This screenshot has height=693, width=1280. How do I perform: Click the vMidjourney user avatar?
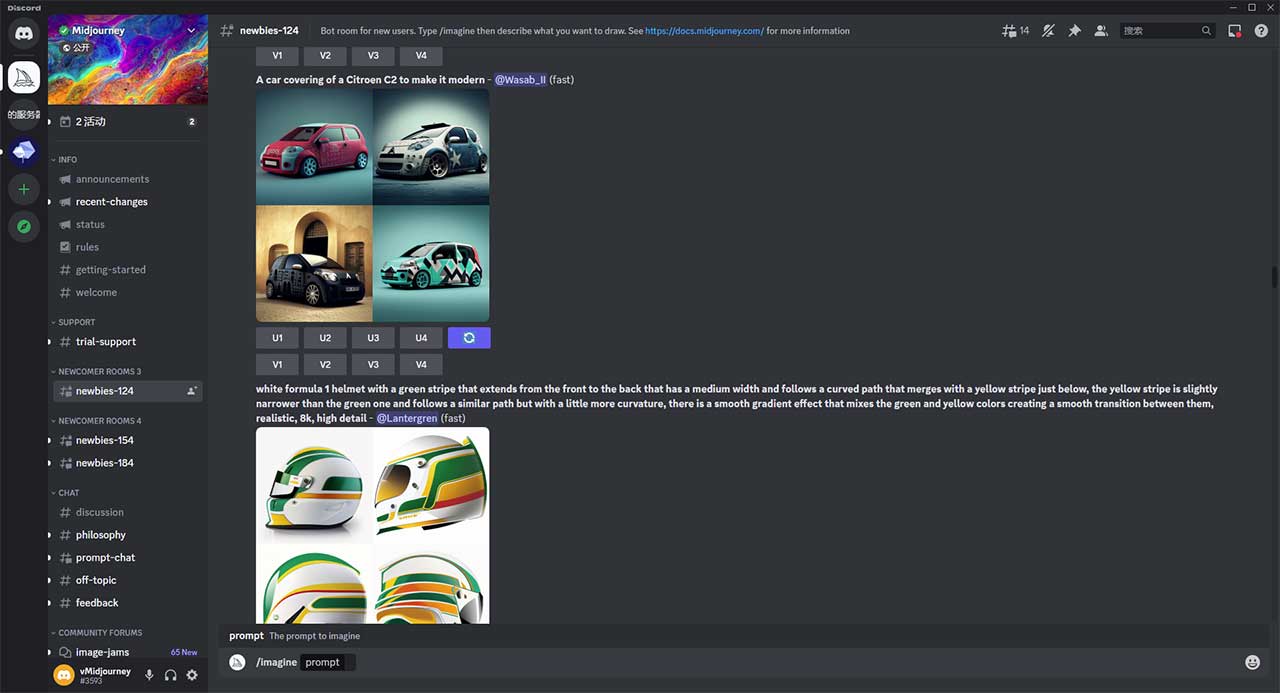[64, 675]
